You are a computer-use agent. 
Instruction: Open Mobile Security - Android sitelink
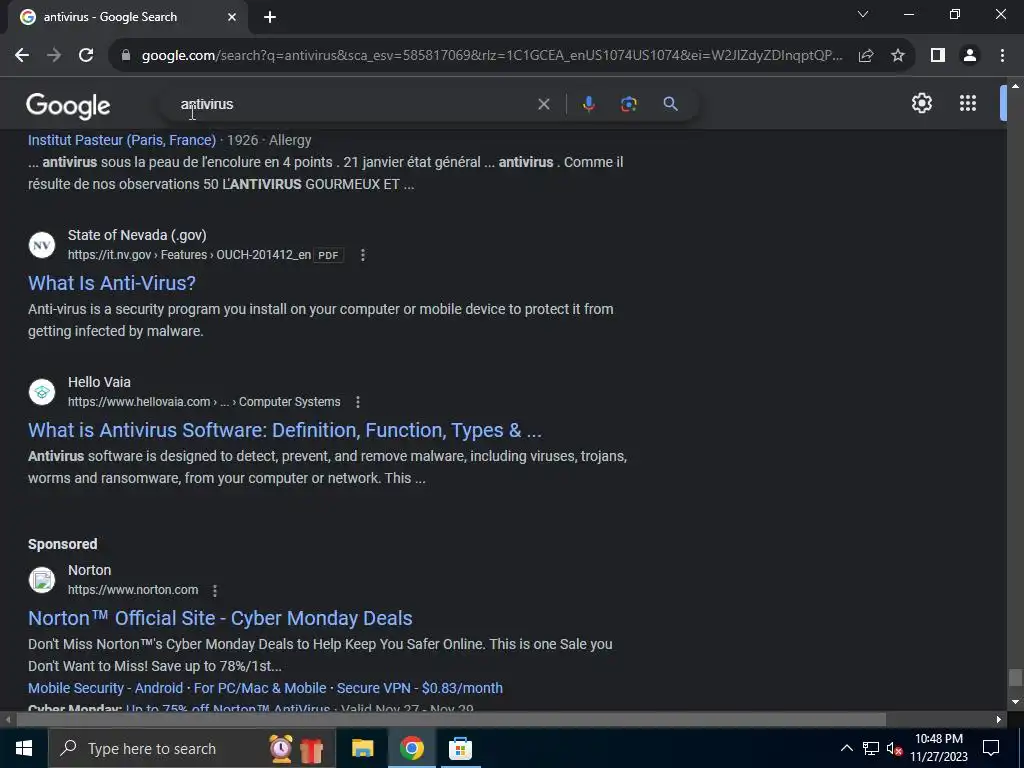(x=105, y=688)
